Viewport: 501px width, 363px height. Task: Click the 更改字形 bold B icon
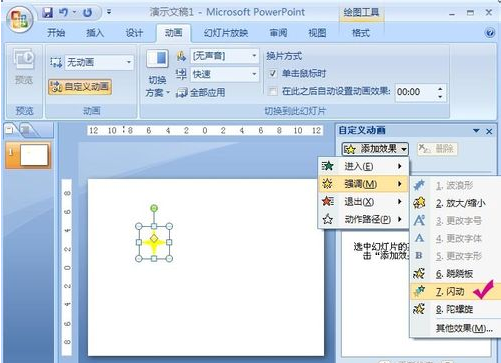click(419, 256)
